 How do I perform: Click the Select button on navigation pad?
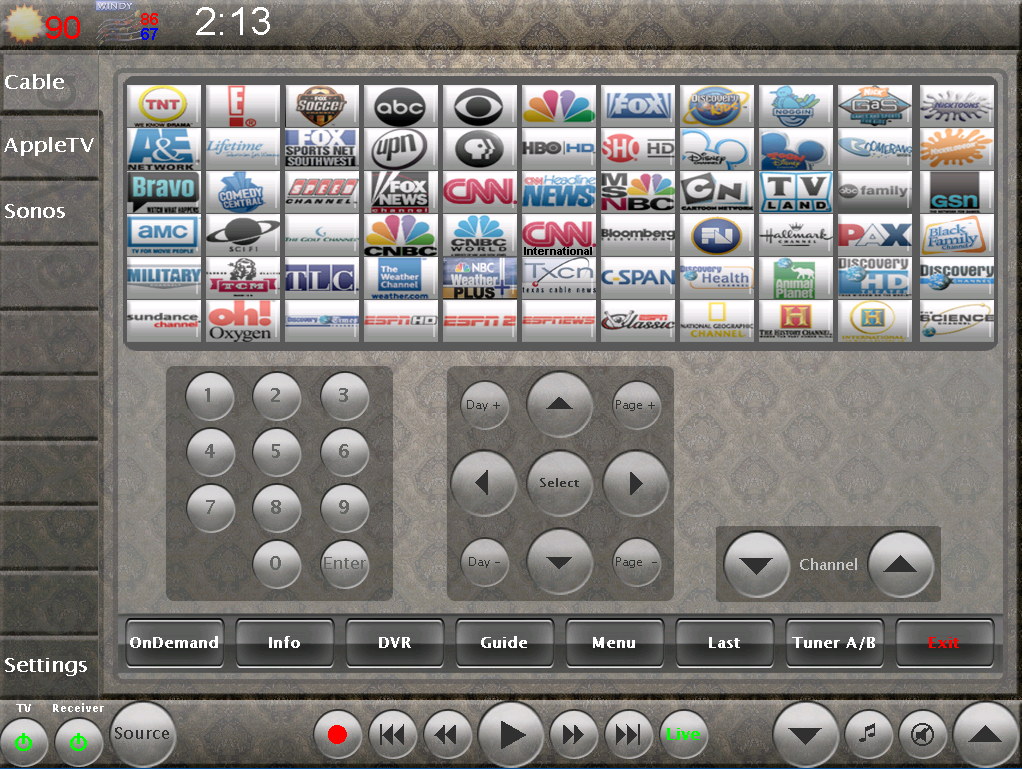(x=559, y=483)
